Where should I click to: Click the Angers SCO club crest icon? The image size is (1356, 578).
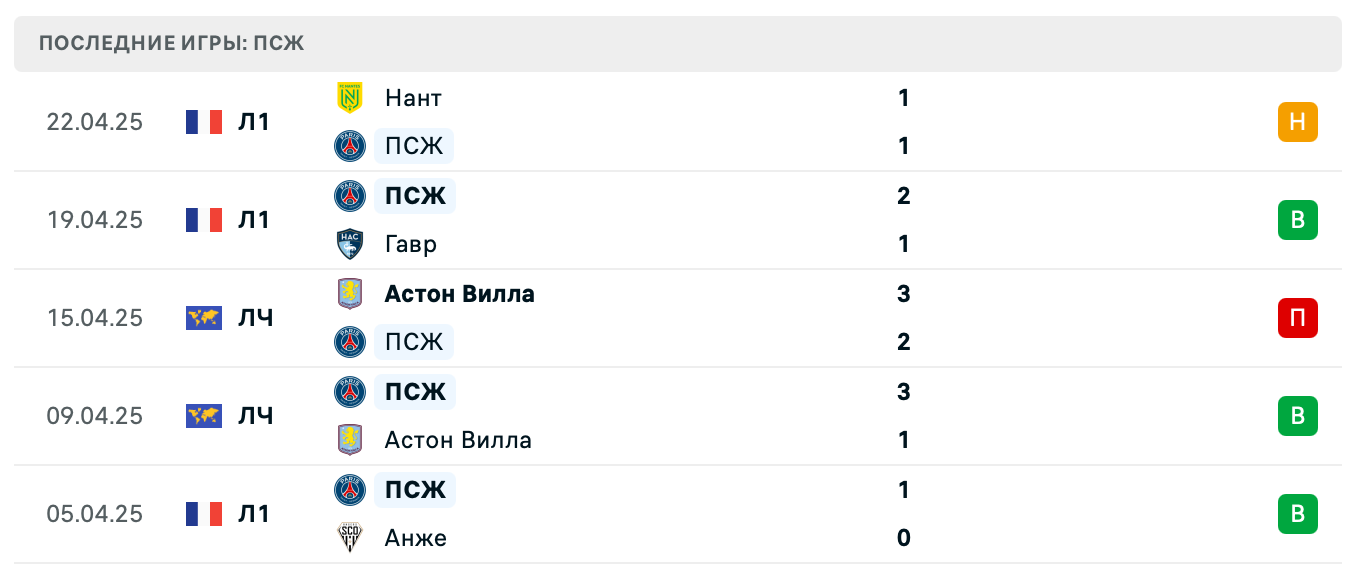[349, 538]
